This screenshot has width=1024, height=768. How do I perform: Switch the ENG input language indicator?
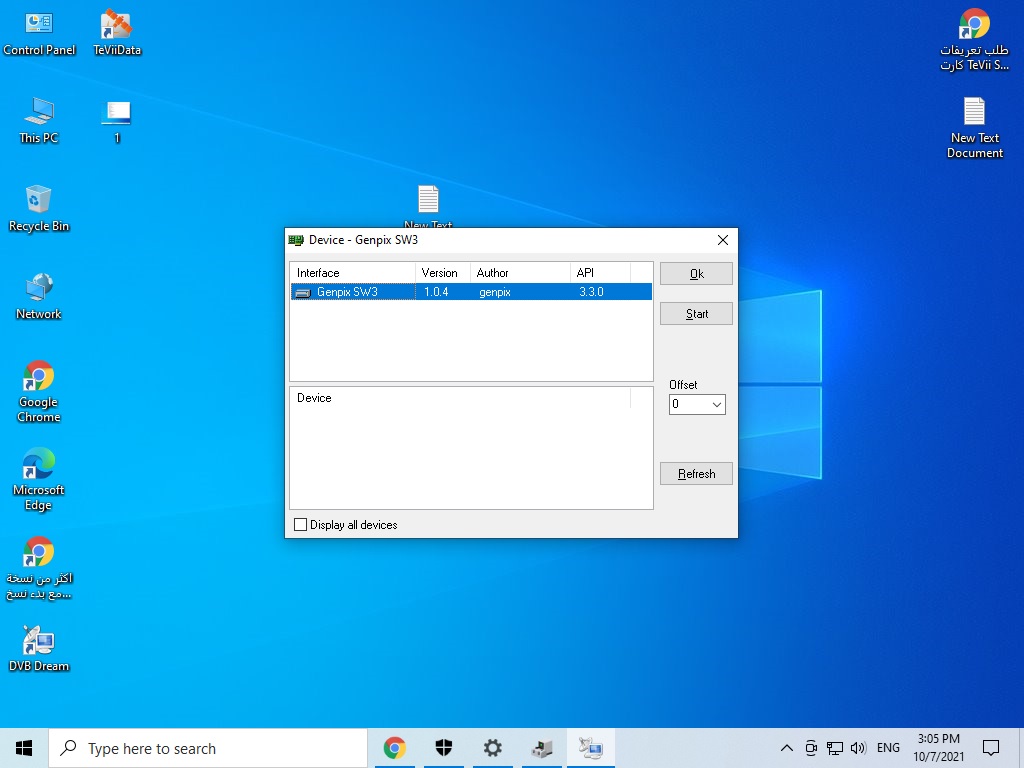coord(888,748)
